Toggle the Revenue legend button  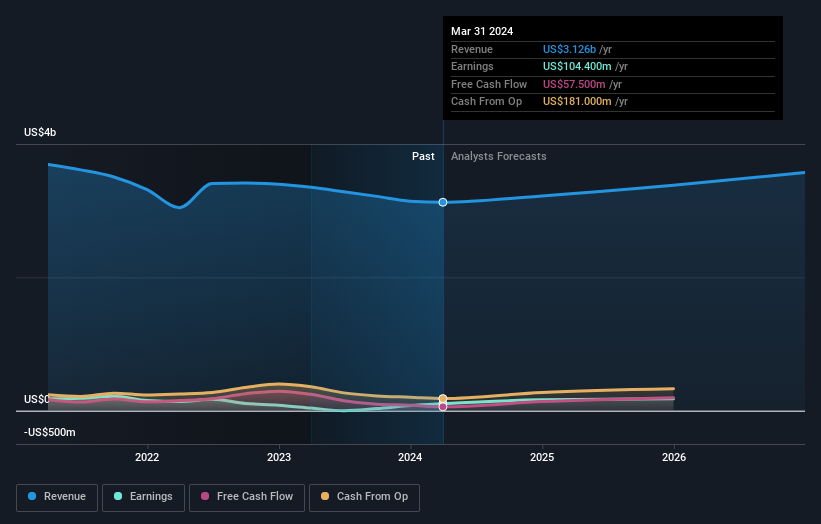coord(57,497)
